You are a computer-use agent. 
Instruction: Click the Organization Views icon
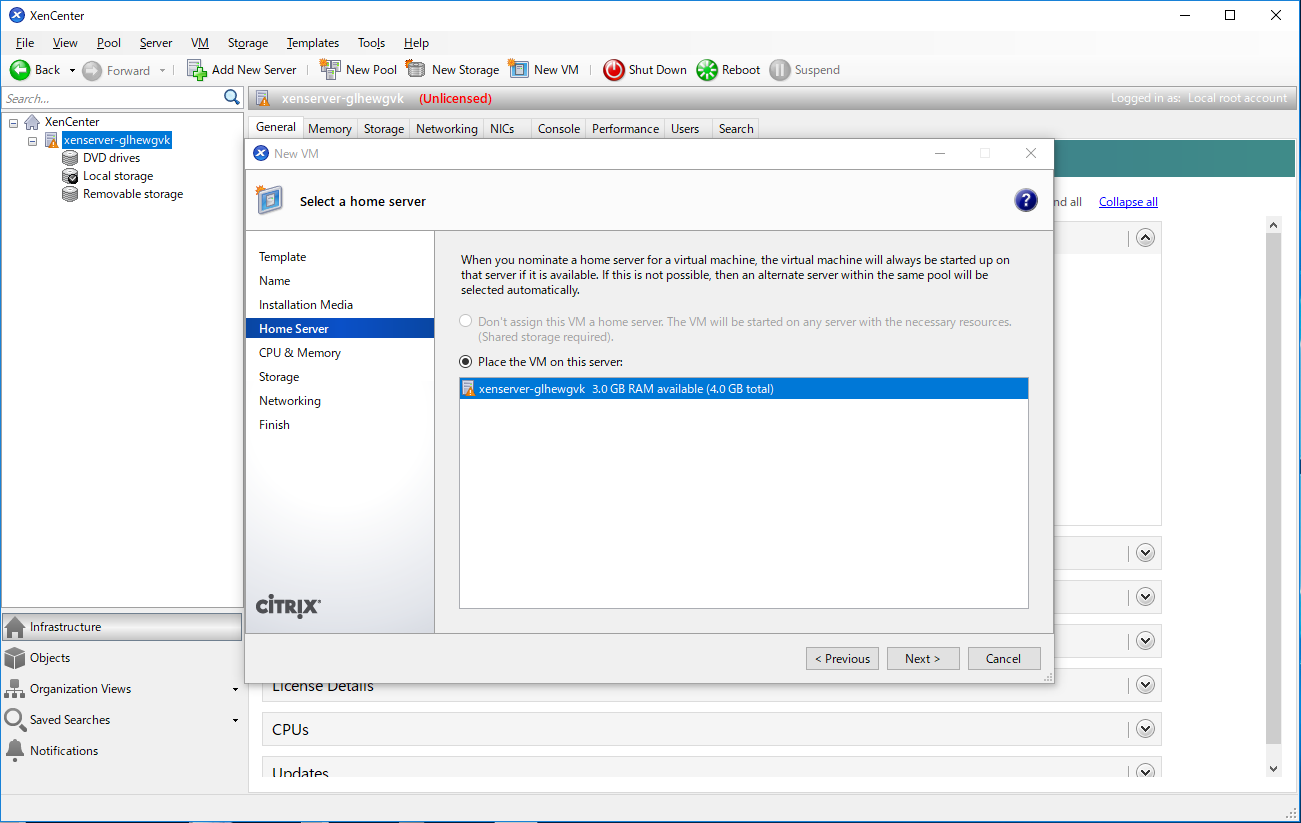point(15,689)
